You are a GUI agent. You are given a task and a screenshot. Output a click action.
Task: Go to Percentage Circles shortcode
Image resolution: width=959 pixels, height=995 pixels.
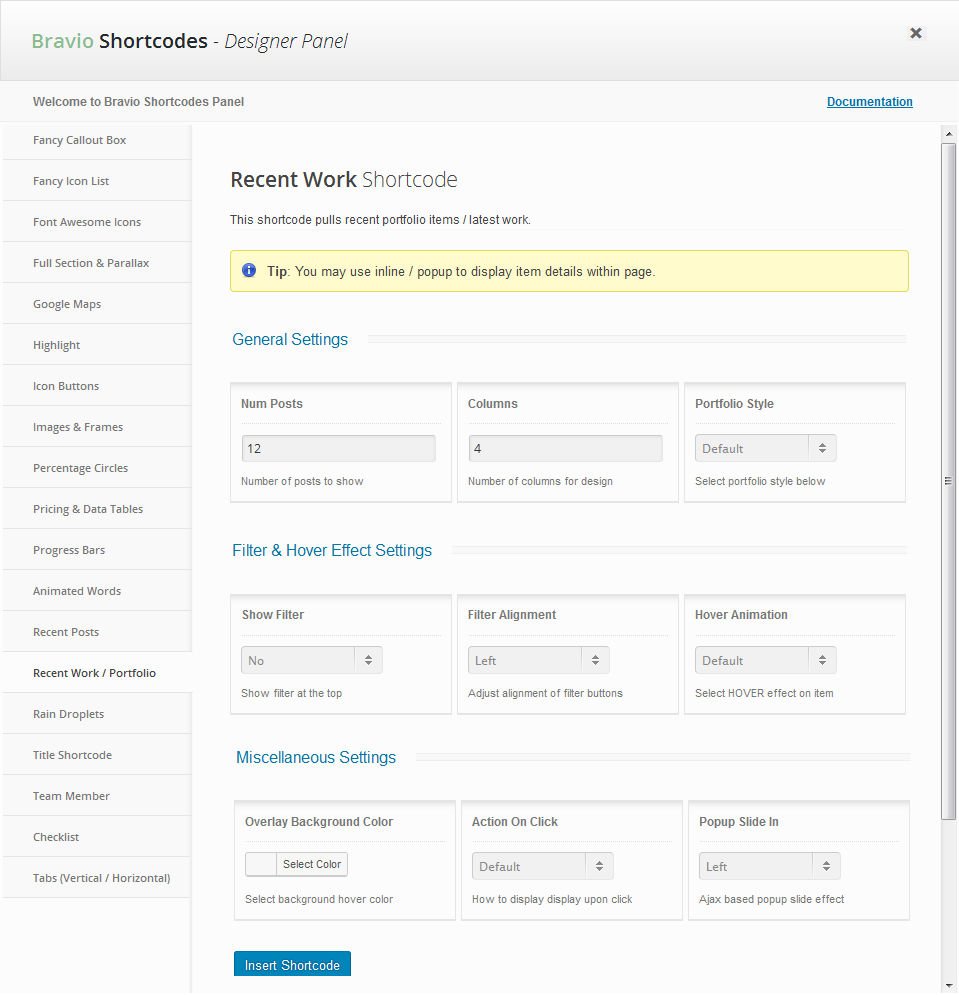[80, 468]
